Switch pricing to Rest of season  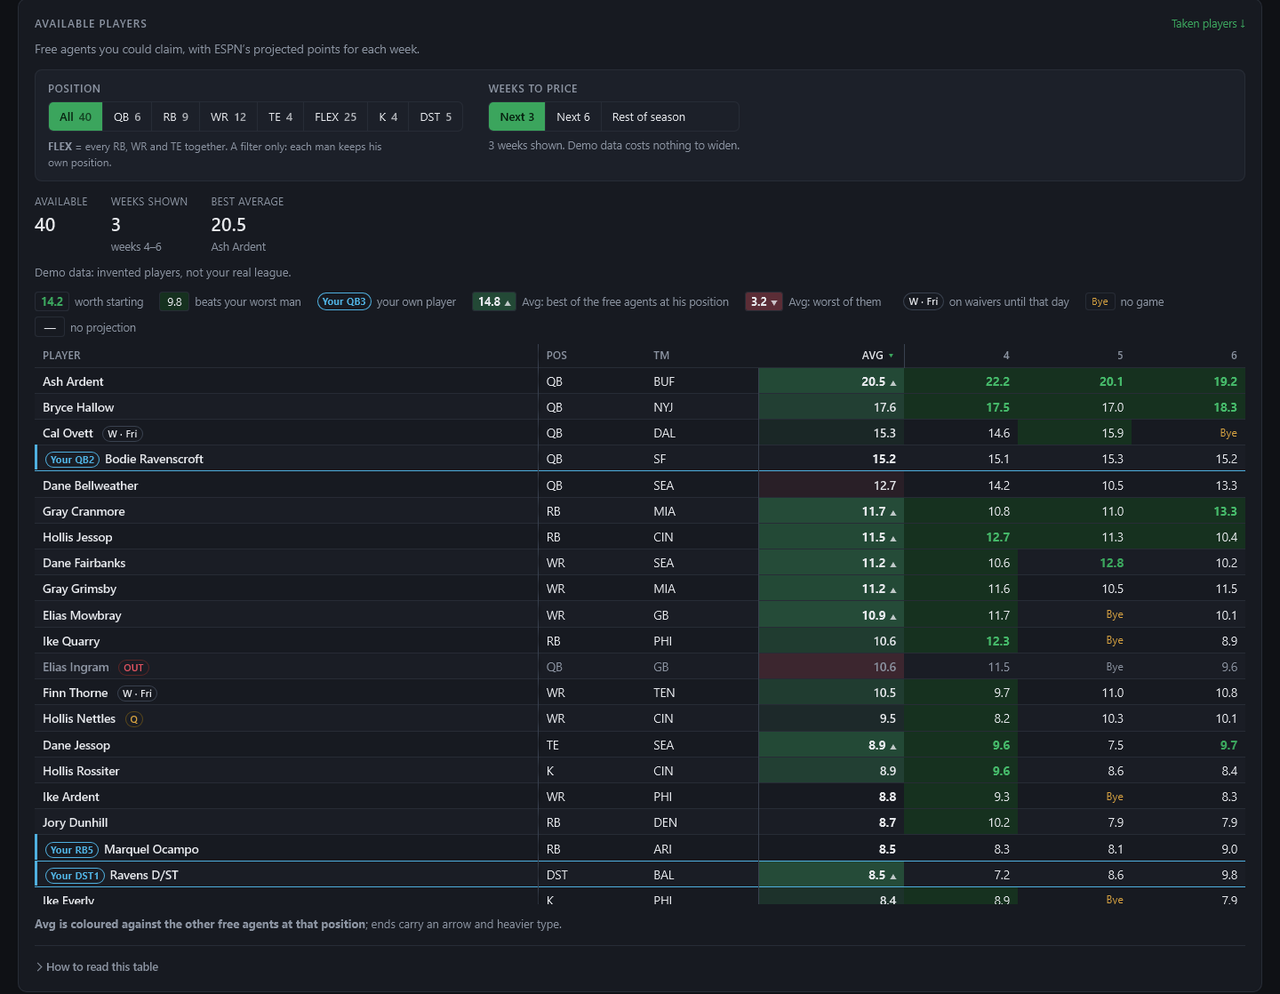tap(648, 117)
